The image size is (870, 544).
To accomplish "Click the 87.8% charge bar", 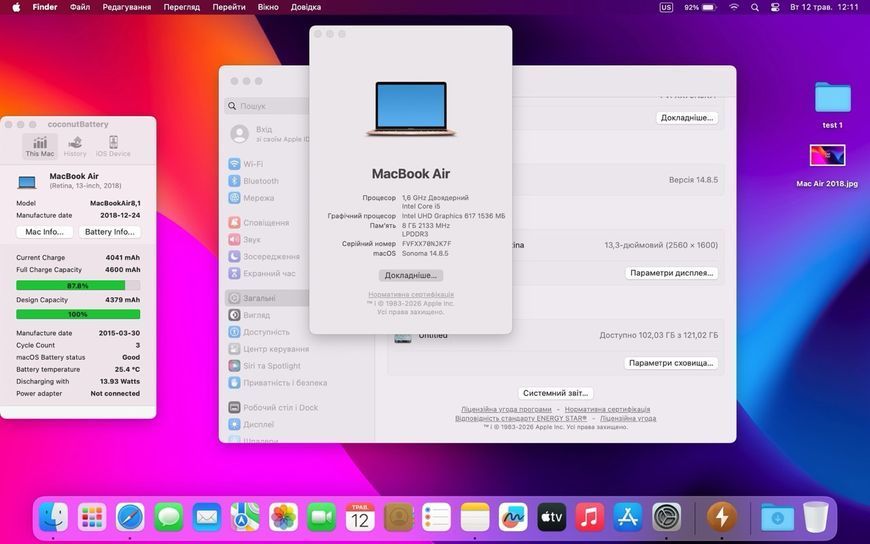I will (x=78, y=285).
